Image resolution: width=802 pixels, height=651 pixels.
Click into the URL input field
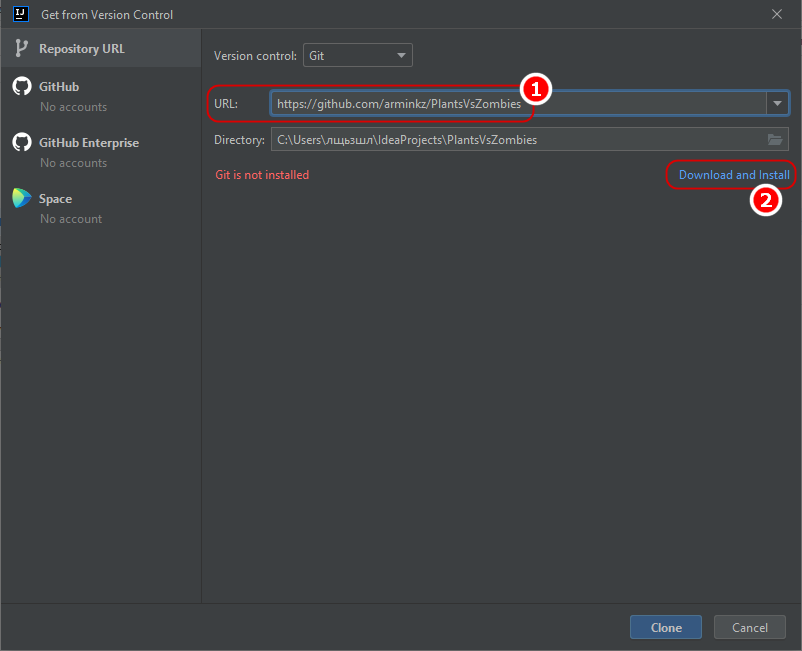pyautogui.click(x=518, y=104)
